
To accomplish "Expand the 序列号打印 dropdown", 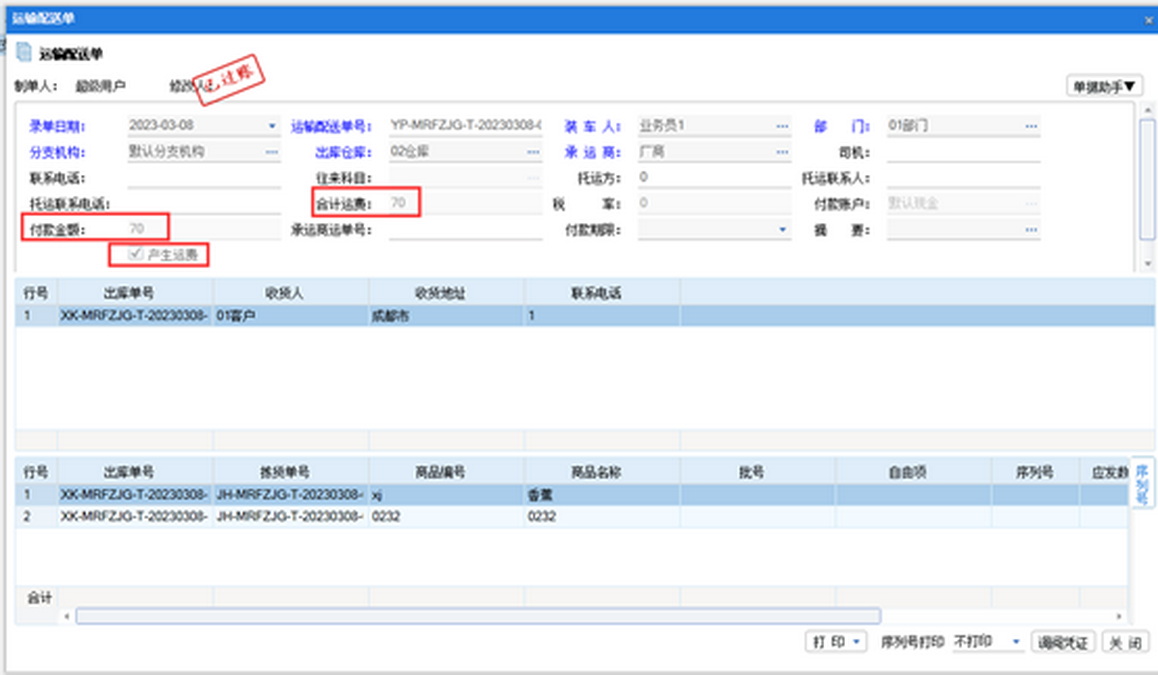I will [x=1017, y=642].
